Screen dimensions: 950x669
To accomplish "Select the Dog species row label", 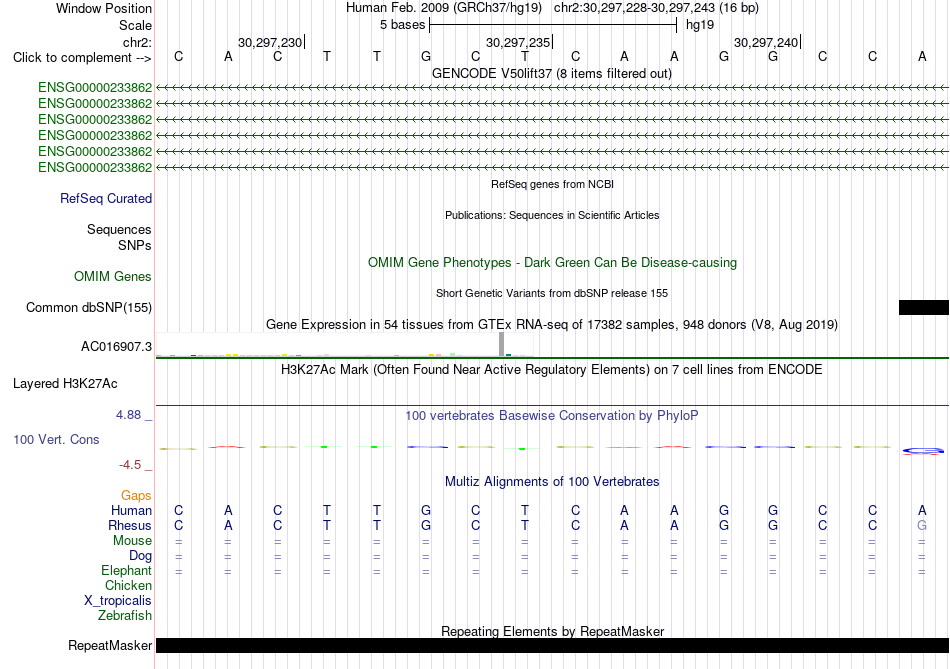I will (140, 556).
